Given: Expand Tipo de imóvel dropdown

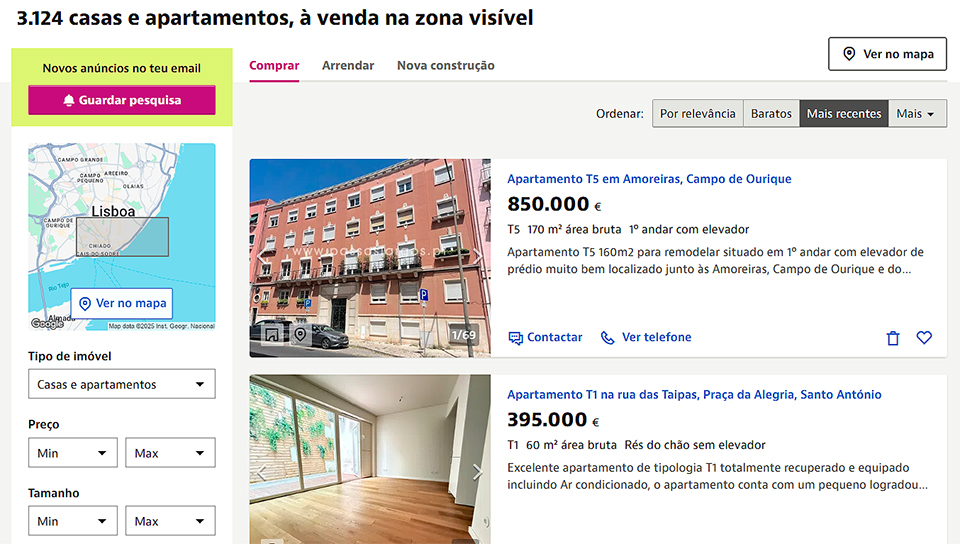Looking at the screenshot, I should click(x=122, y=384).
